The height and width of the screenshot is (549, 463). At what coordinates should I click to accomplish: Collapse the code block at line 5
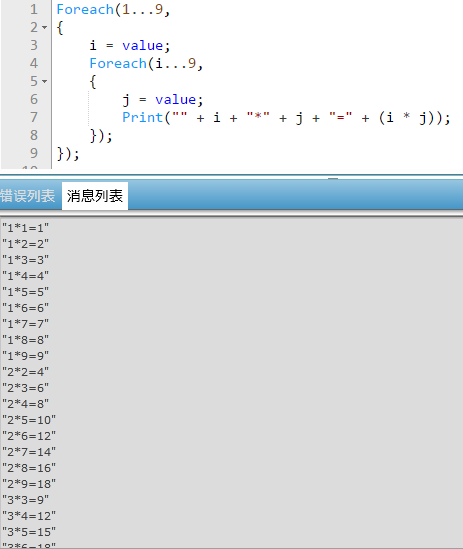pos(44,81)
